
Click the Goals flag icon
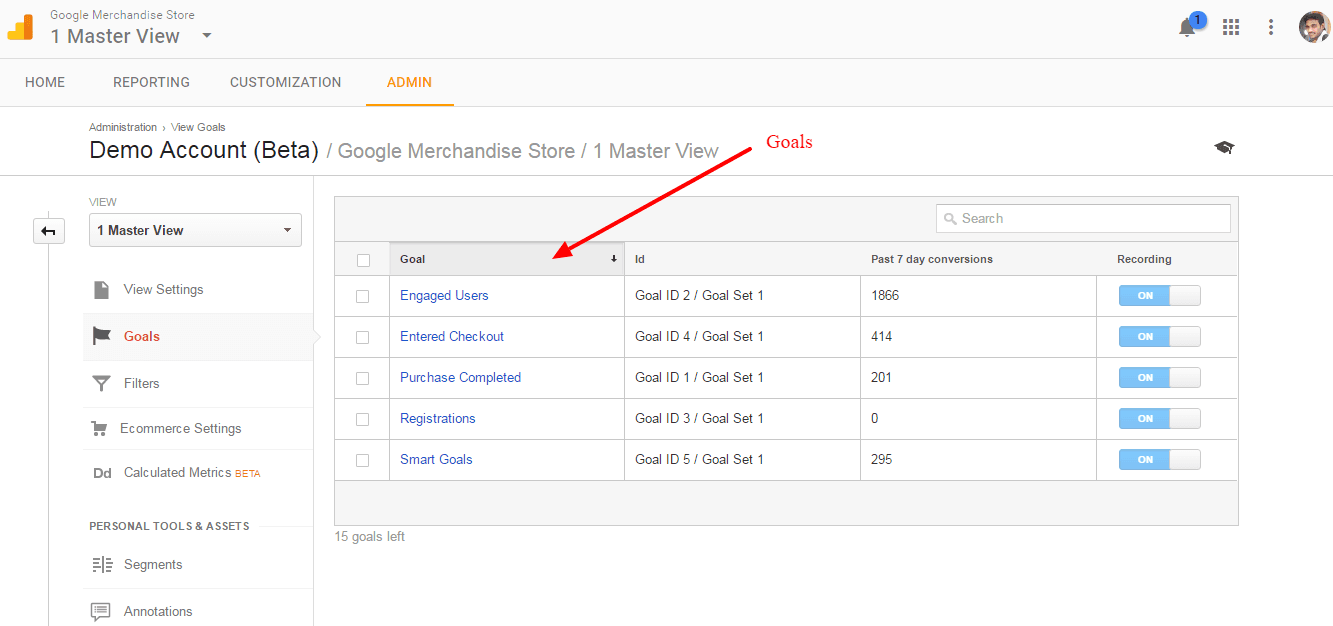[x=102, y=336]
